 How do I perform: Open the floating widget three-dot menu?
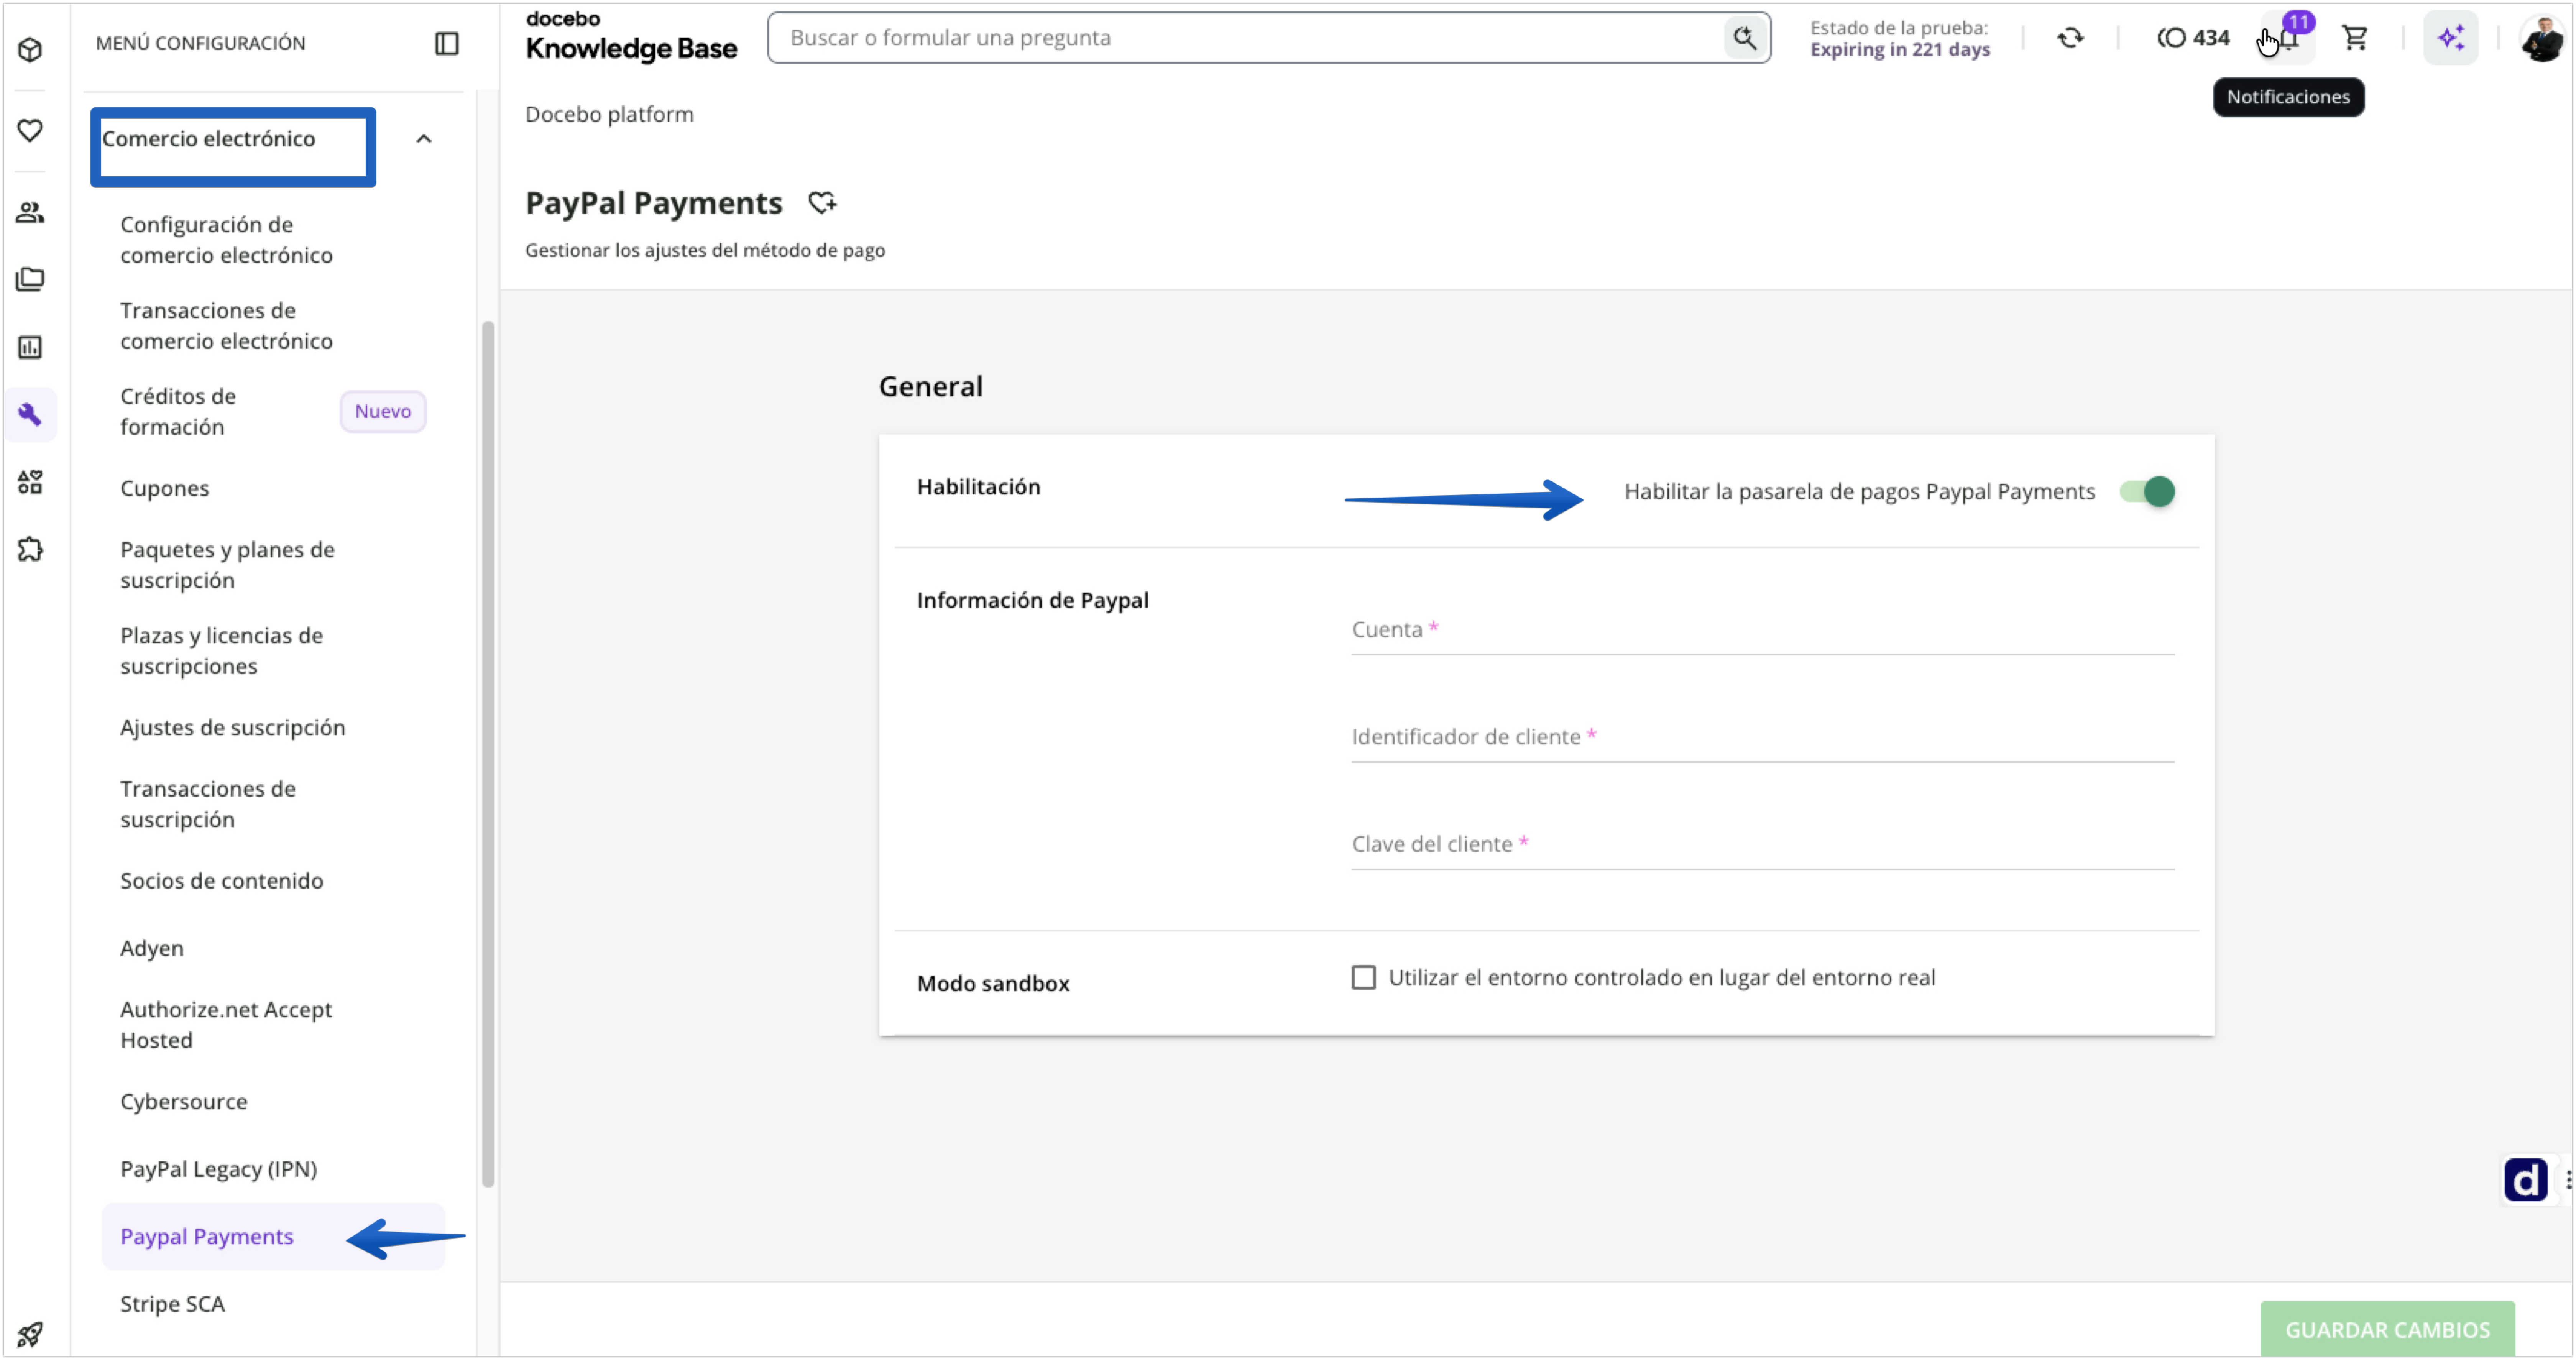[x=2568, y=1180]
